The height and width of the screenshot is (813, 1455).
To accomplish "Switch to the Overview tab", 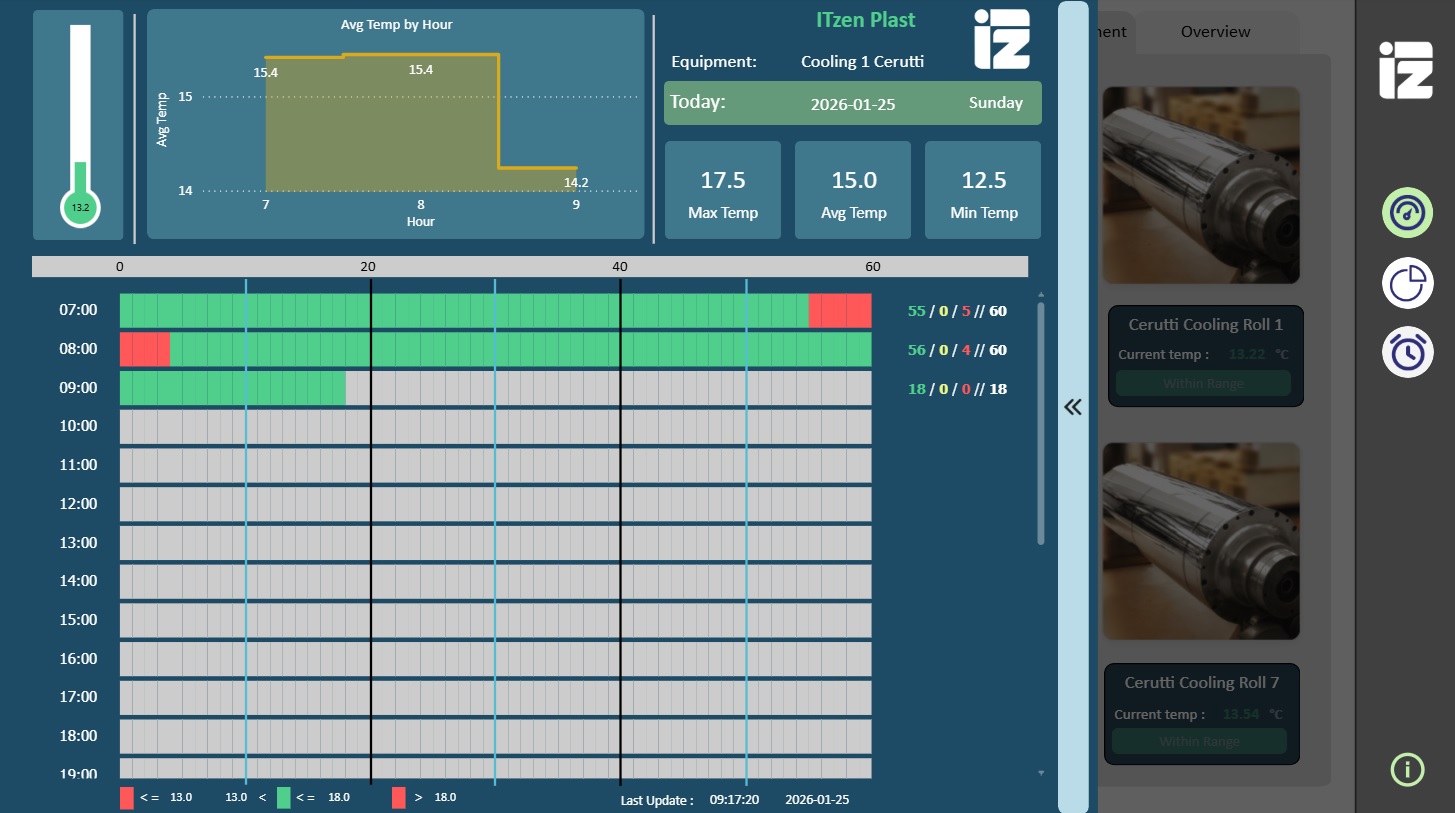I will click(x=1215, y=32).
